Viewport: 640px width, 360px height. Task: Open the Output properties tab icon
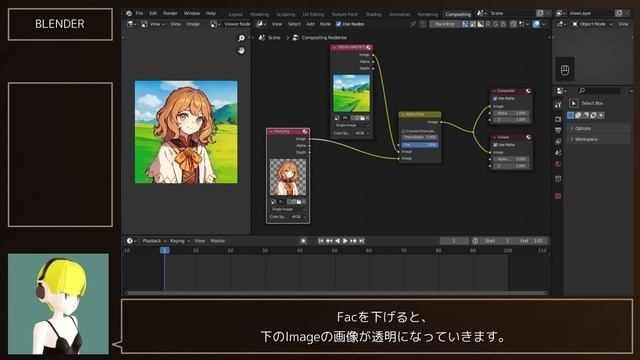tap(558, 130)
